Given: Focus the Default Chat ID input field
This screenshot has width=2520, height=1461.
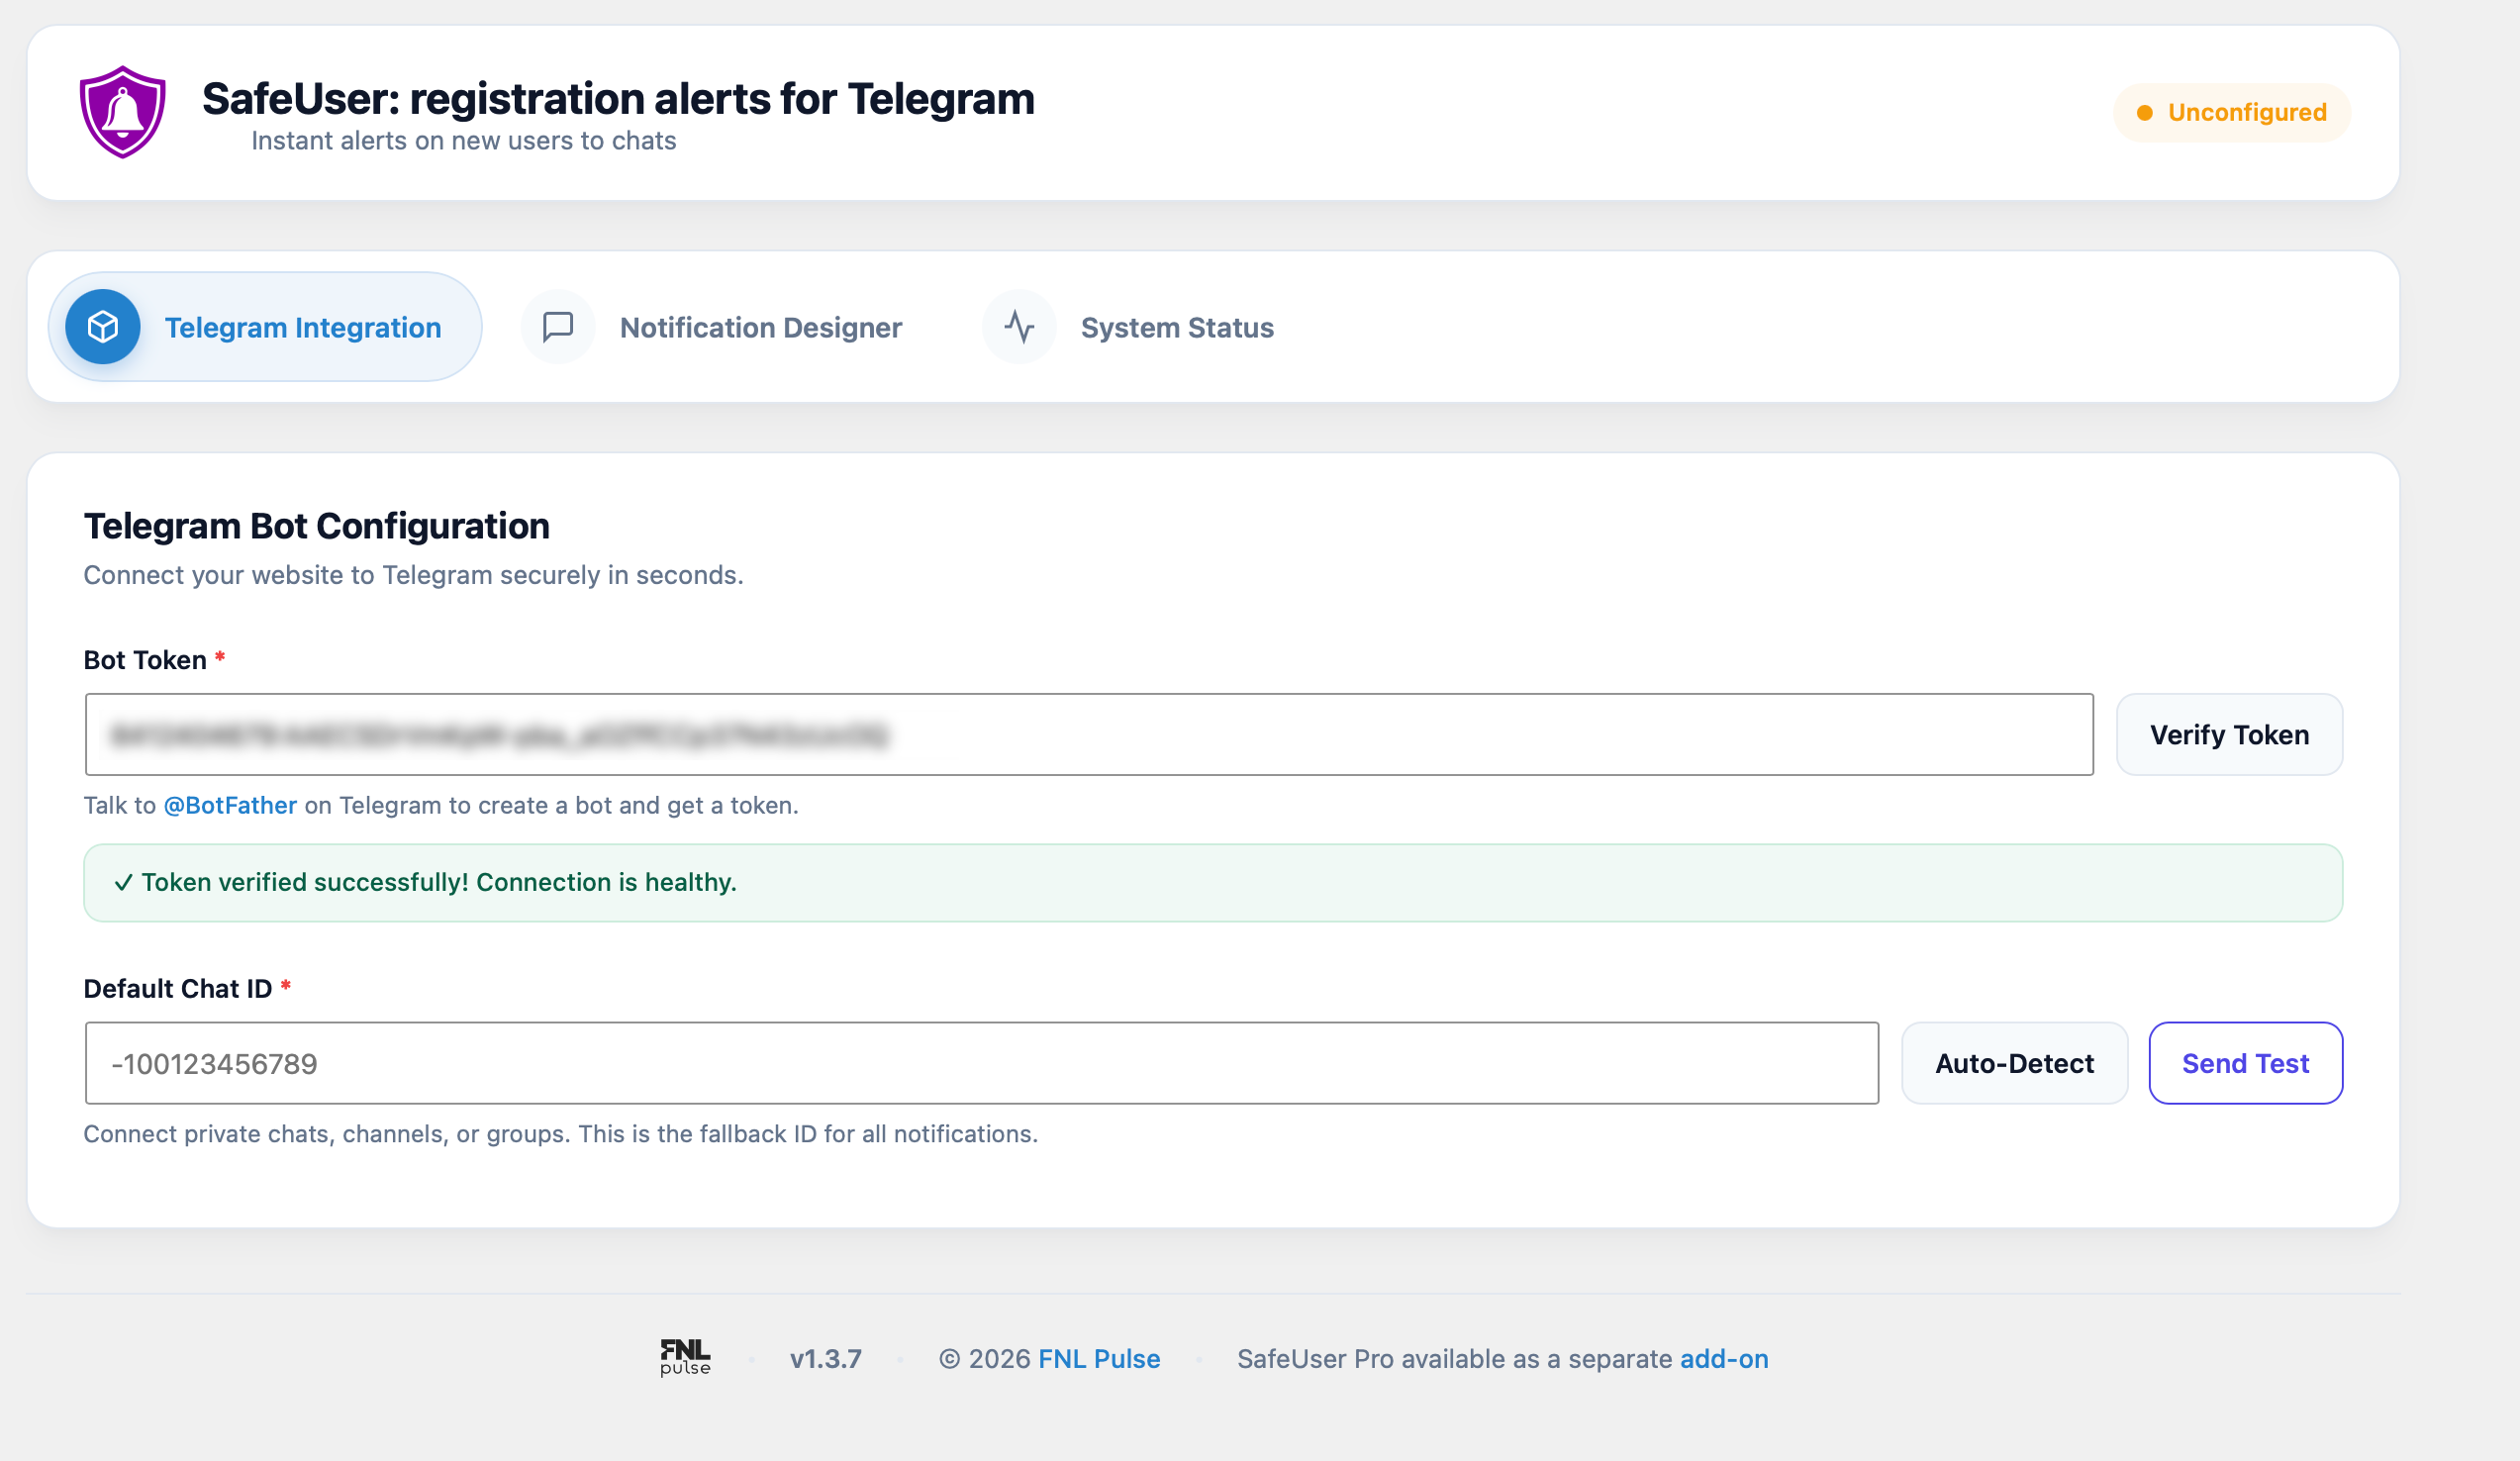Looking at the screenshot, I should point(982,1063).
